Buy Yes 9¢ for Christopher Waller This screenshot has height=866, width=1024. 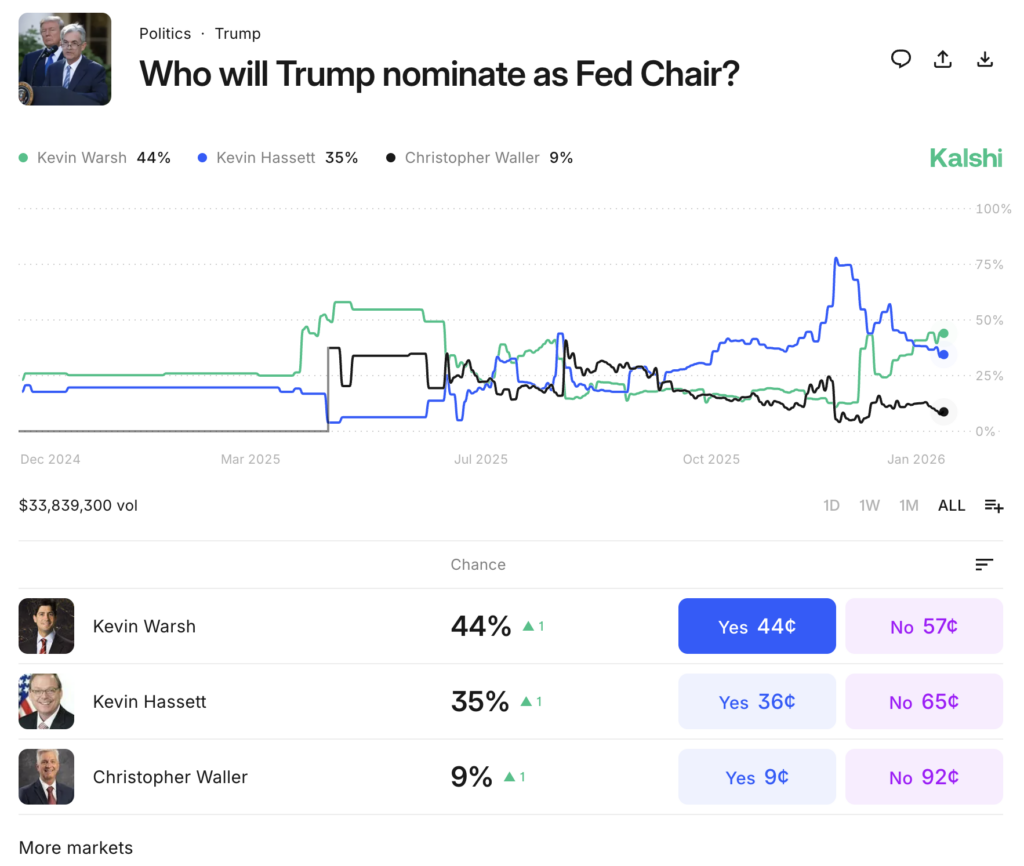(x=757, y=777)
